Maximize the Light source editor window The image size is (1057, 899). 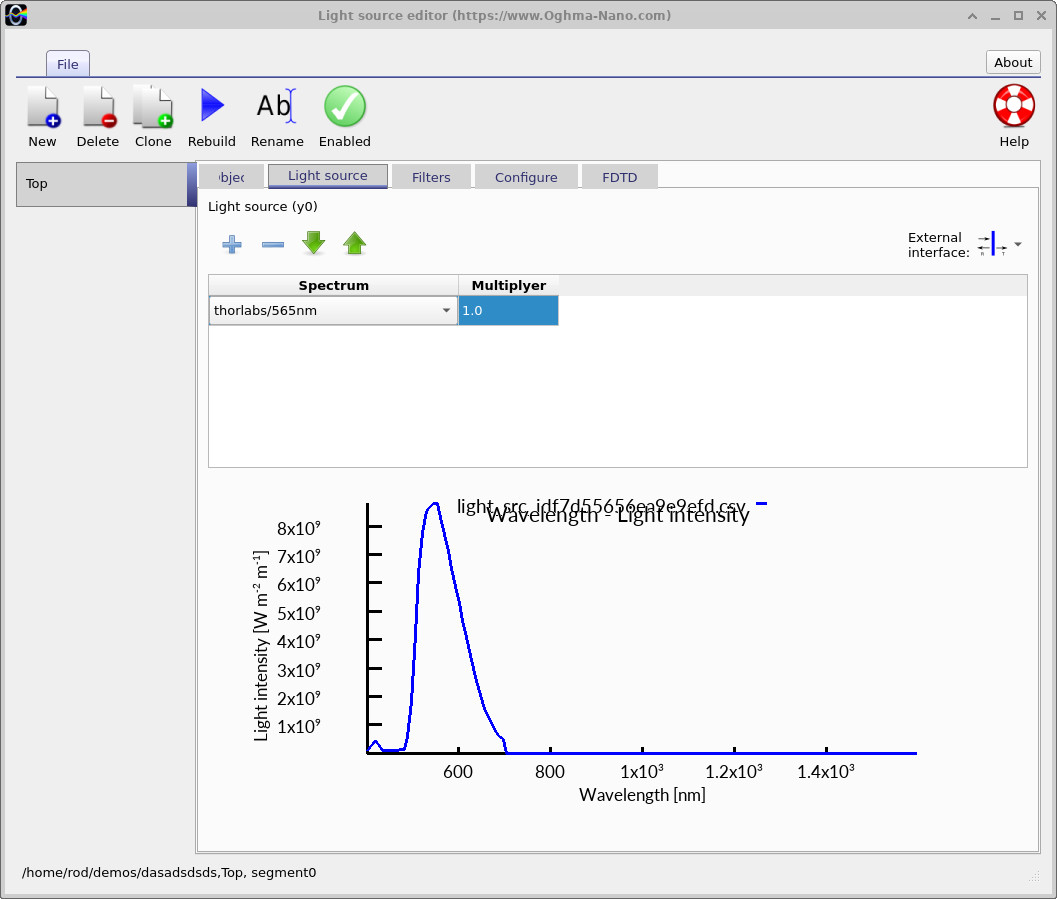coord(1018,16)
